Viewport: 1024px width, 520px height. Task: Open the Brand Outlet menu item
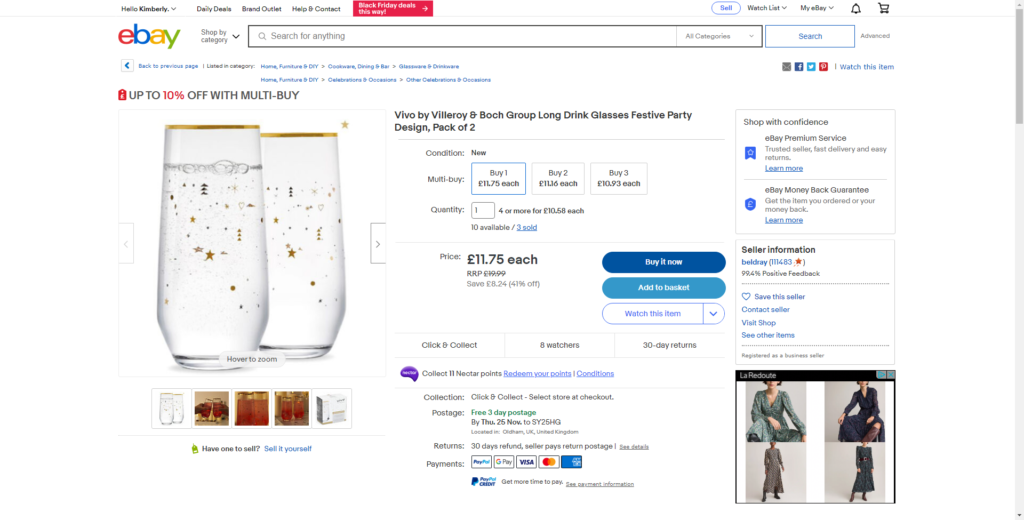[x=261, y=8]
